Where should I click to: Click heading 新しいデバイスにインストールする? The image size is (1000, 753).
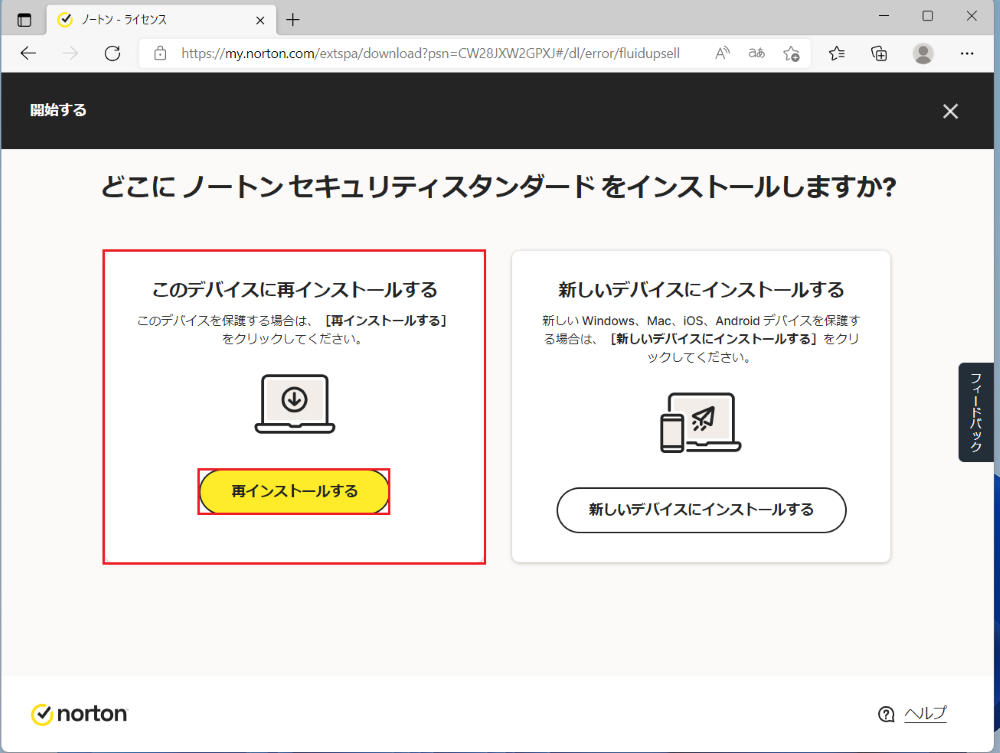click(x=701, y=290)
